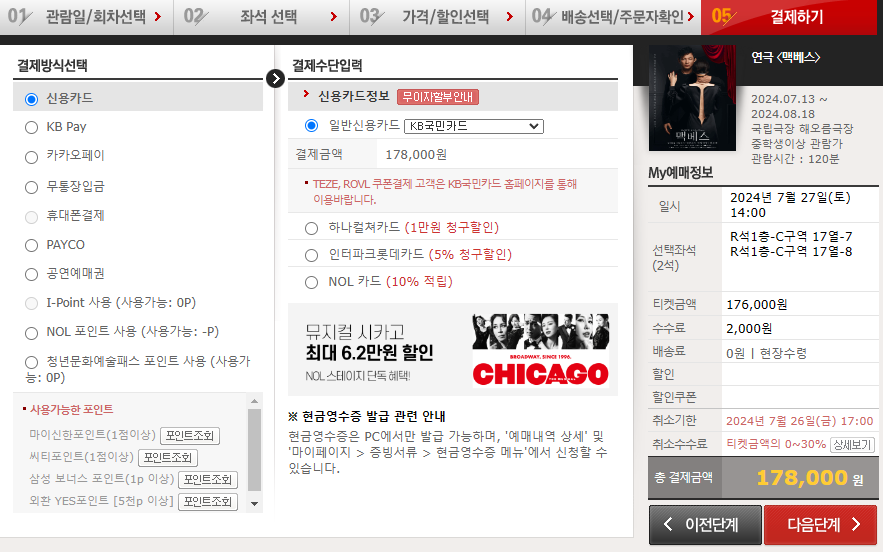The height and width of the screenshot is (552, 883).
Task: Click 포인트조회 for 삼성 보너스 포인트
Action: [208, 479]
